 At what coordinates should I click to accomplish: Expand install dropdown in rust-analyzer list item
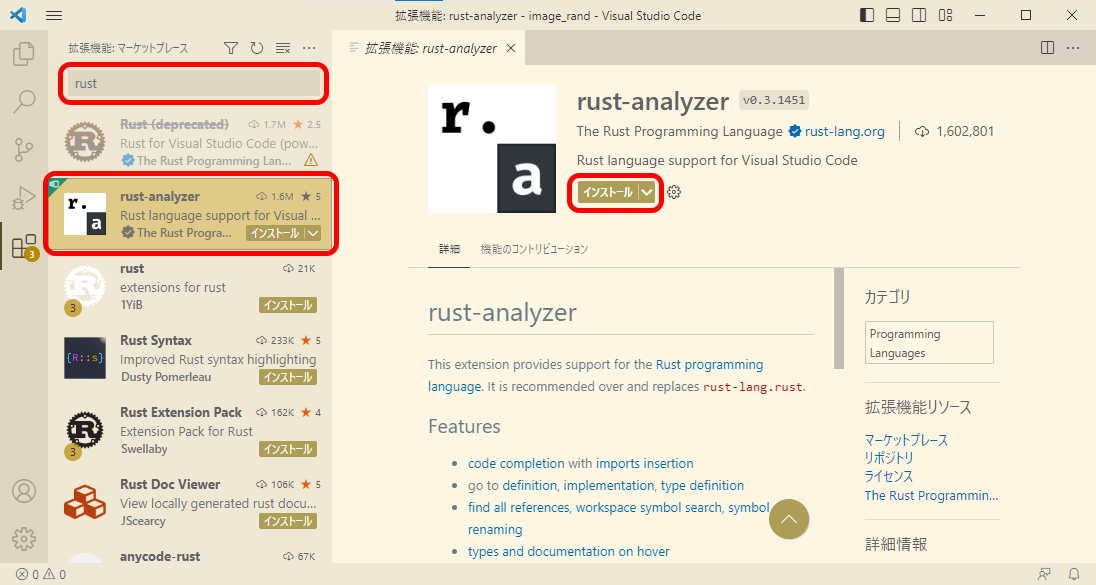(x=313, y=233)
